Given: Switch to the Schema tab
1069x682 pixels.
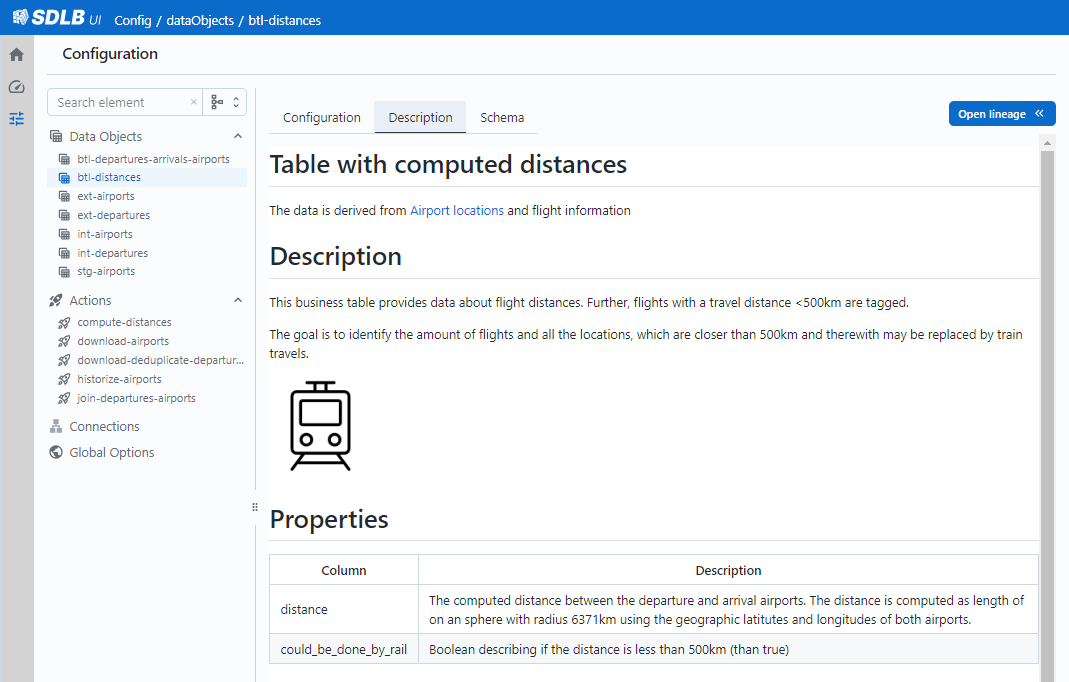Looking at the screenshot, I should click(x=502, y=117).
